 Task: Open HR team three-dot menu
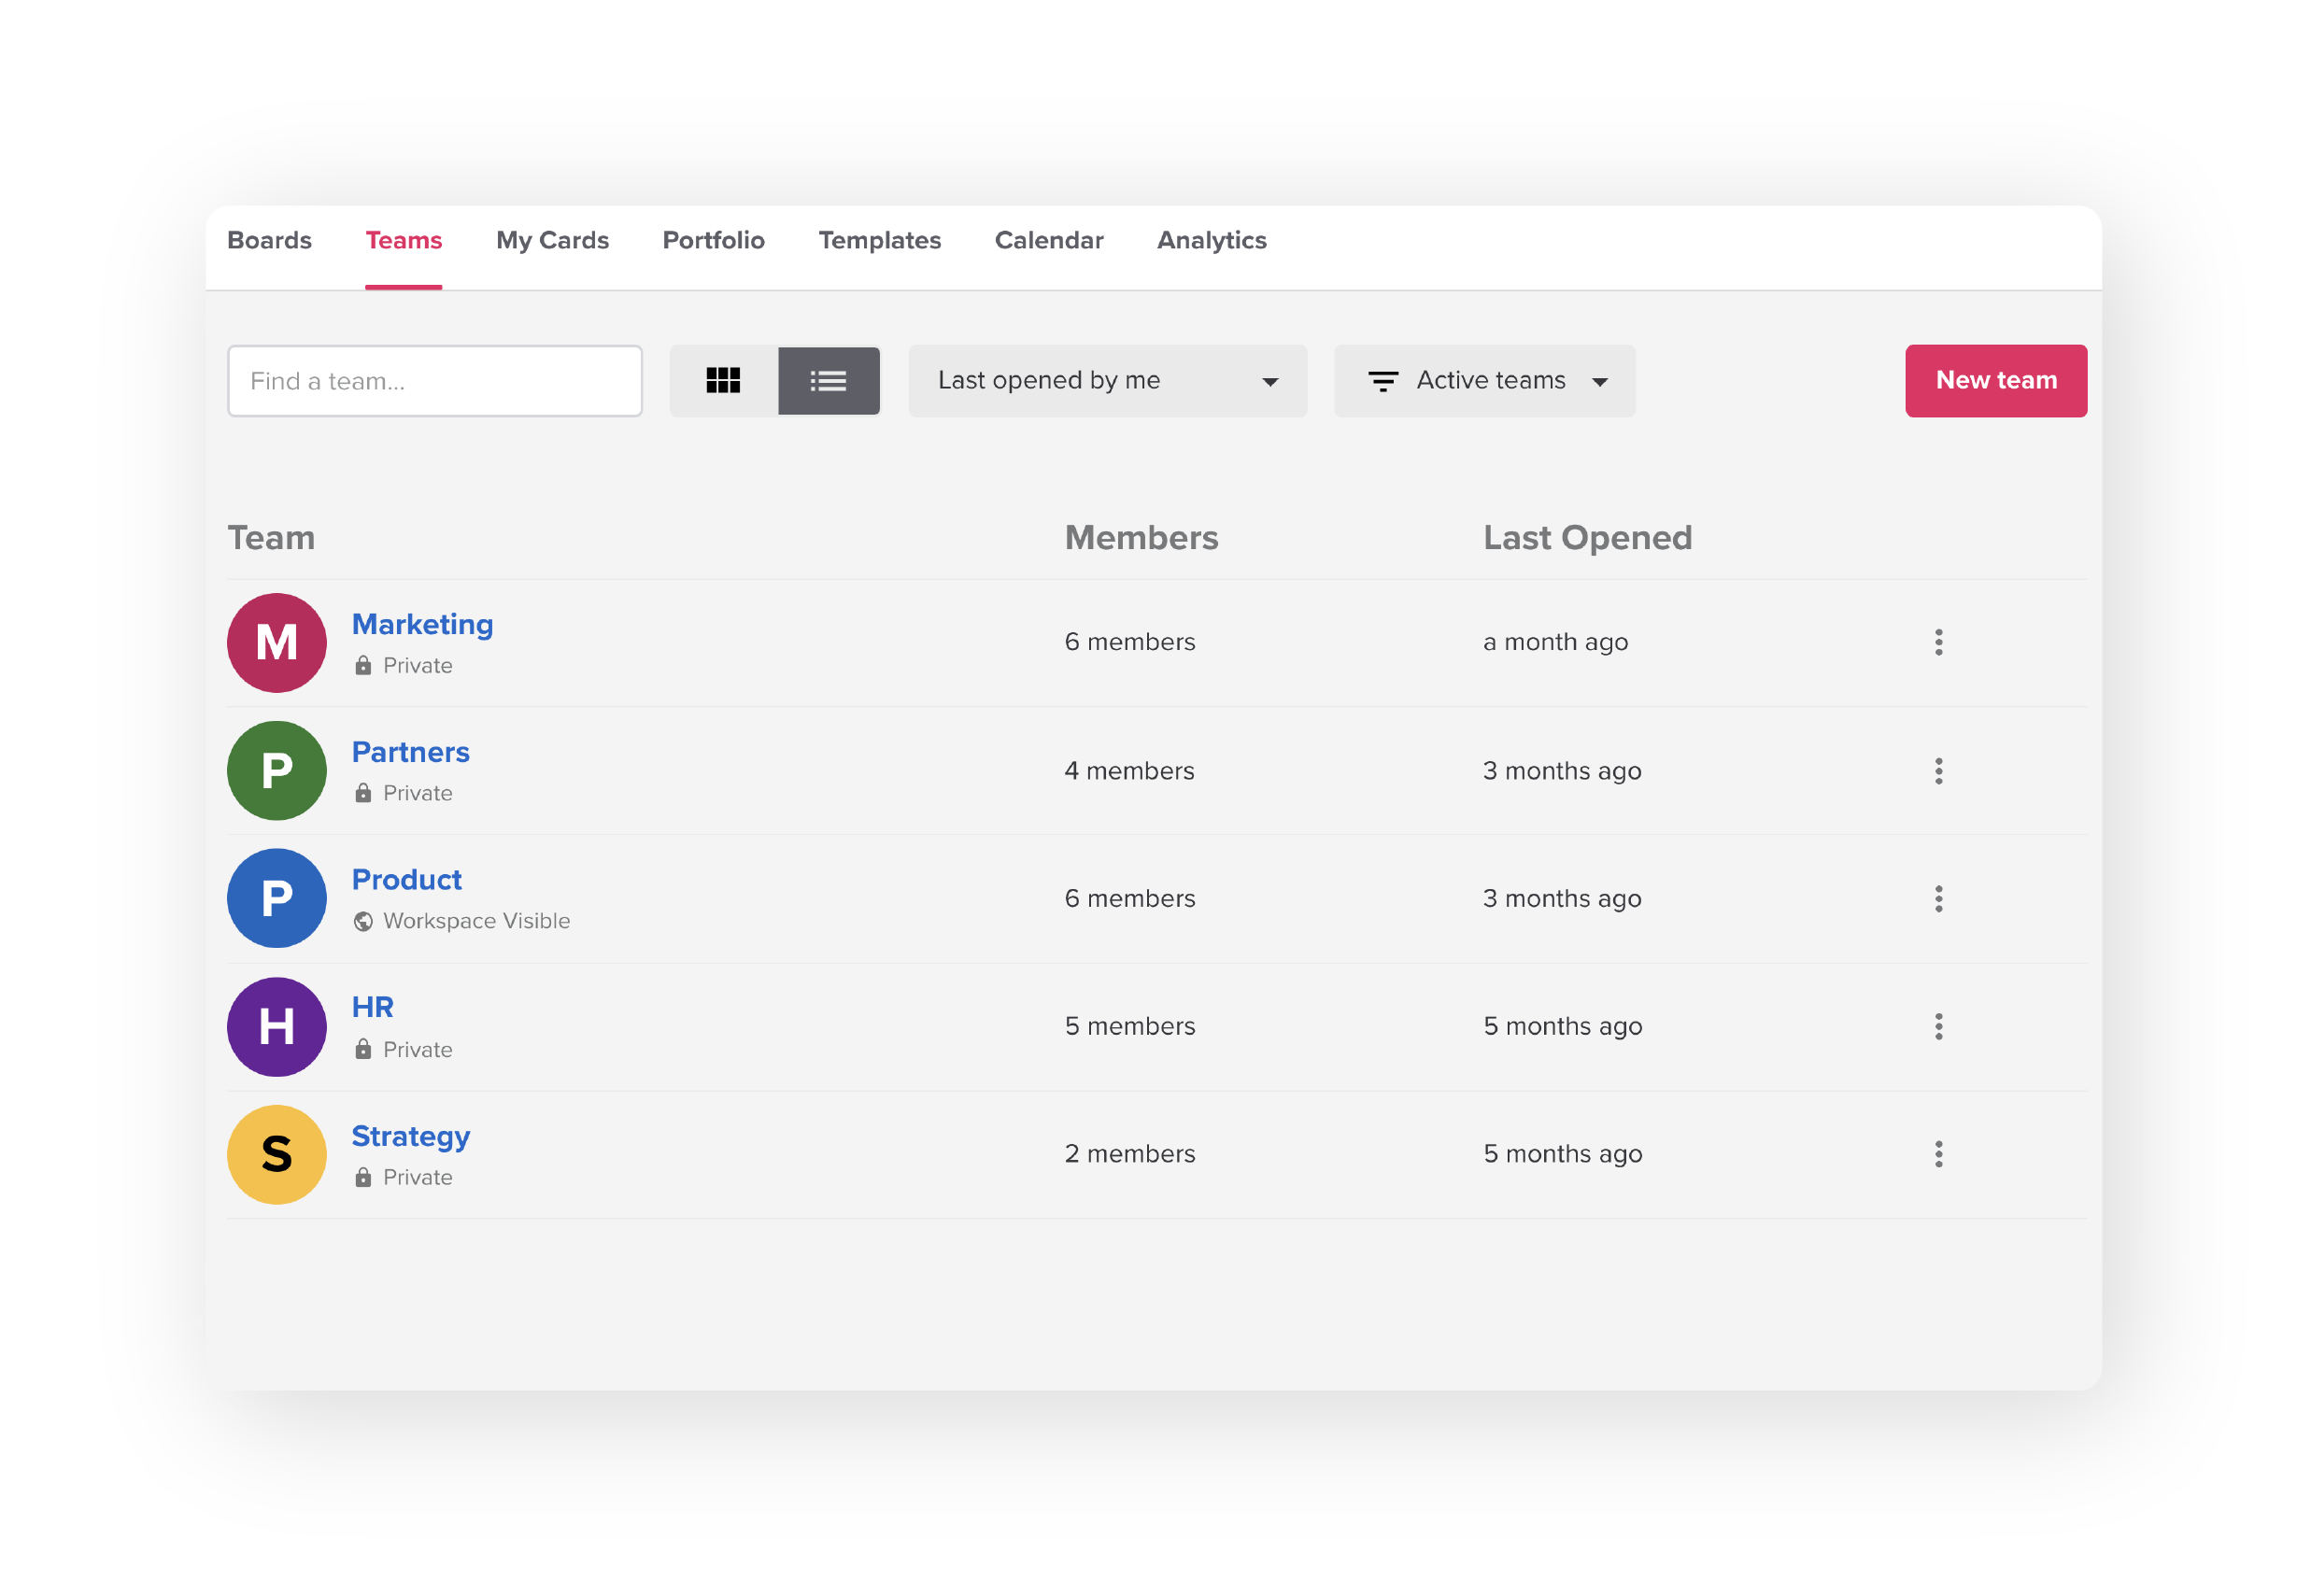click(1937, 1026)
